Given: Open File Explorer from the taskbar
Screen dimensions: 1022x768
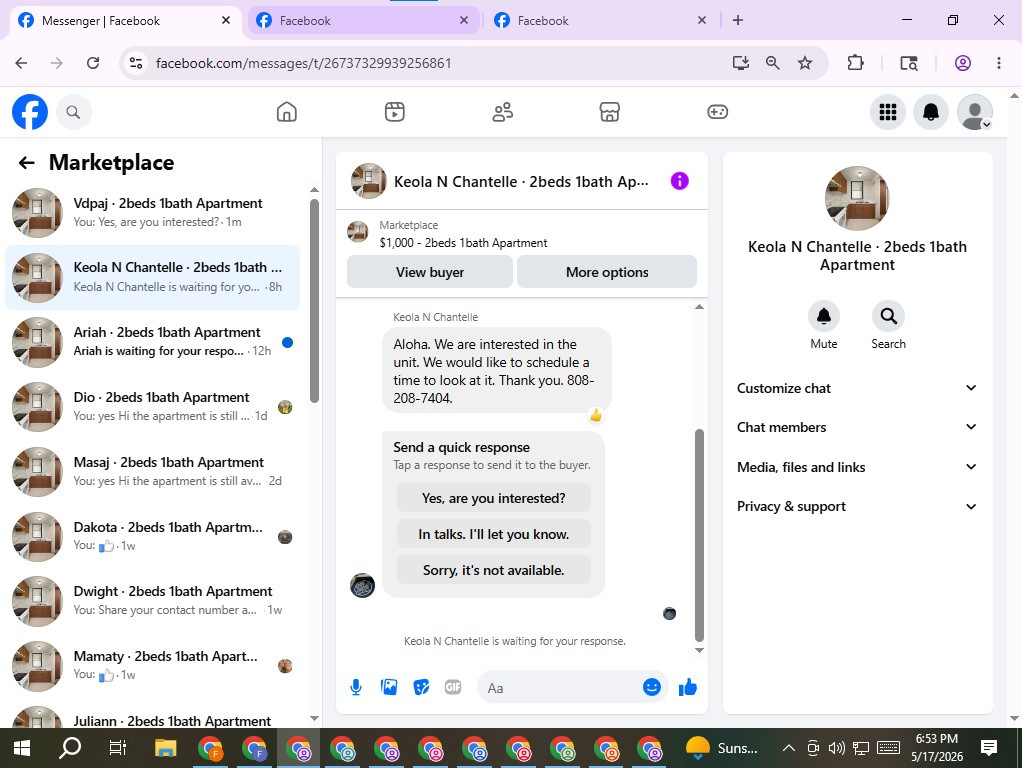Looking at the screenshot, I should tap(166, 748).
